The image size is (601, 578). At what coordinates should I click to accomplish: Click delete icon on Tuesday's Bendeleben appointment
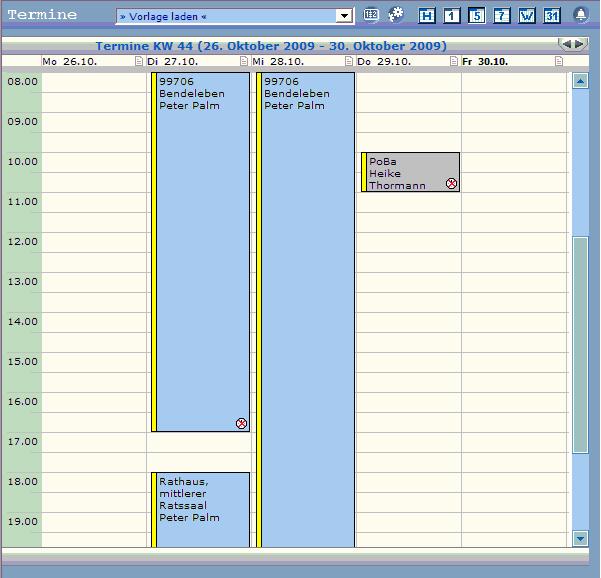241,424
